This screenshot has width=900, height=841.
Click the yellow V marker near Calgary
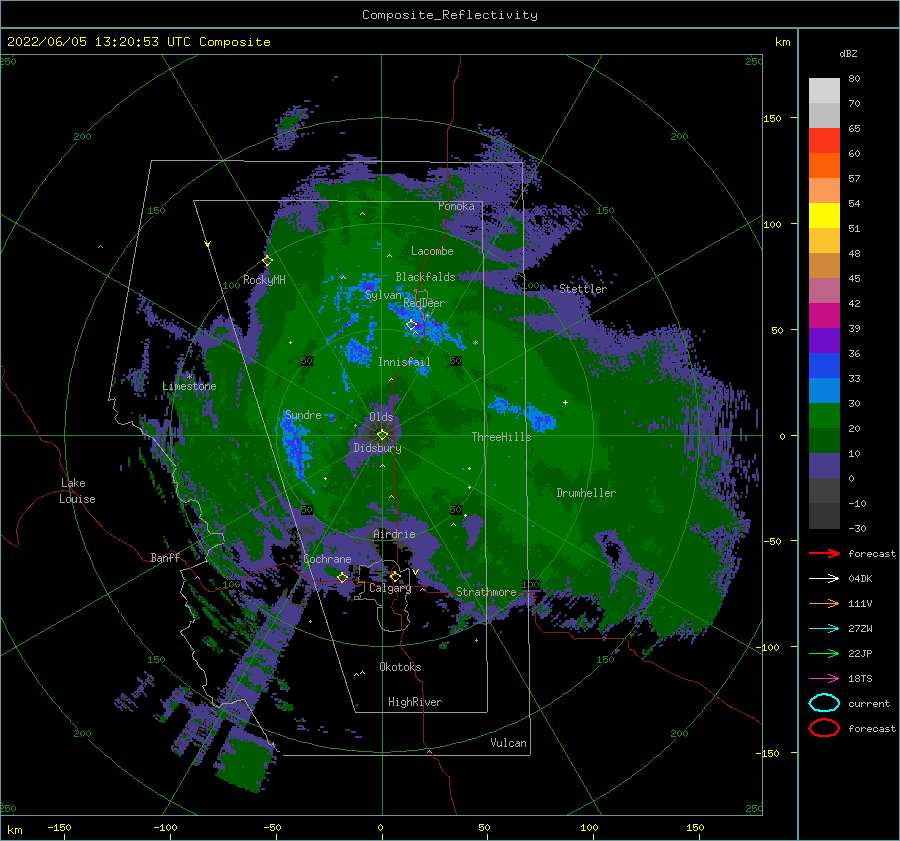[416, 572]
